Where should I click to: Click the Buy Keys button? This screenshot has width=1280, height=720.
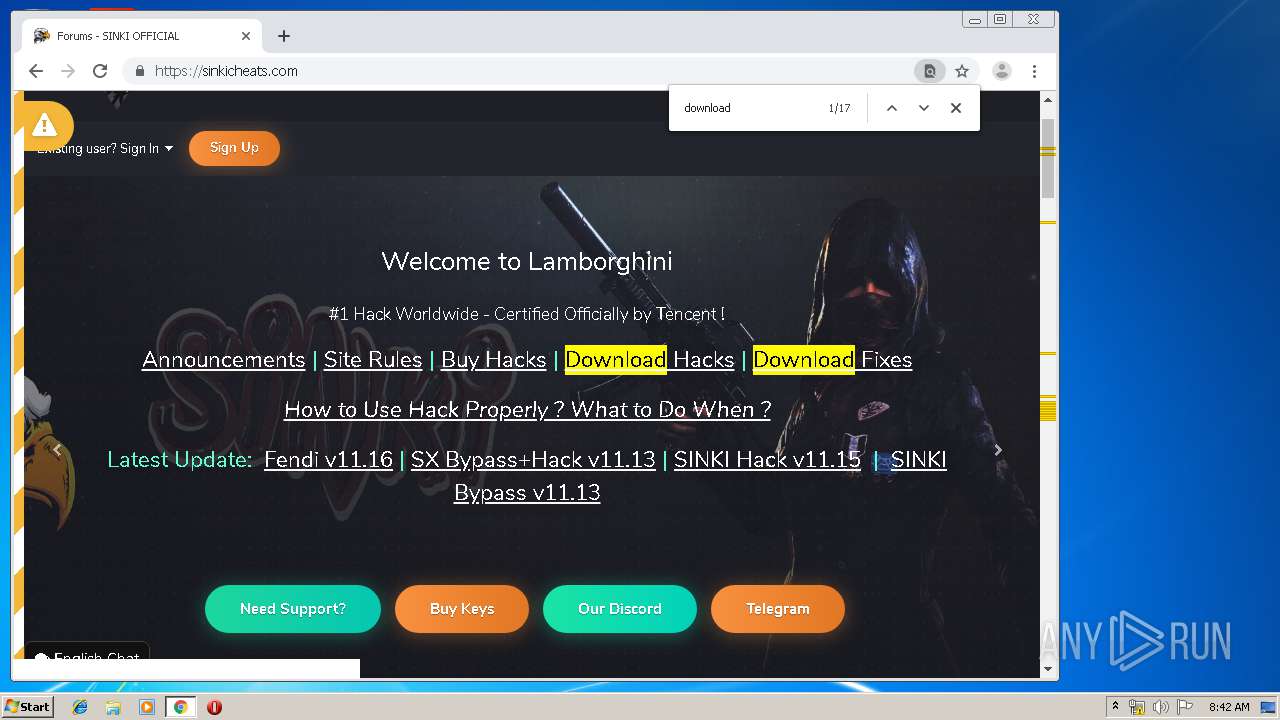[462, 609]
